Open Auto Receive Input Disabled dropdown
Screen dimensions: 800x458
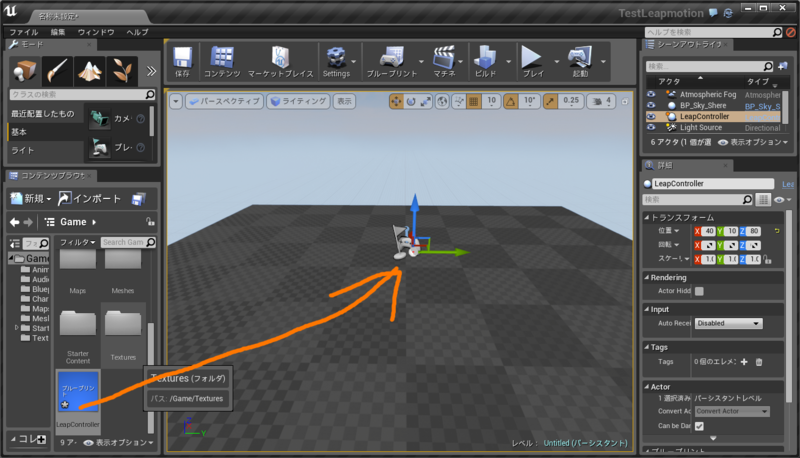729,323
